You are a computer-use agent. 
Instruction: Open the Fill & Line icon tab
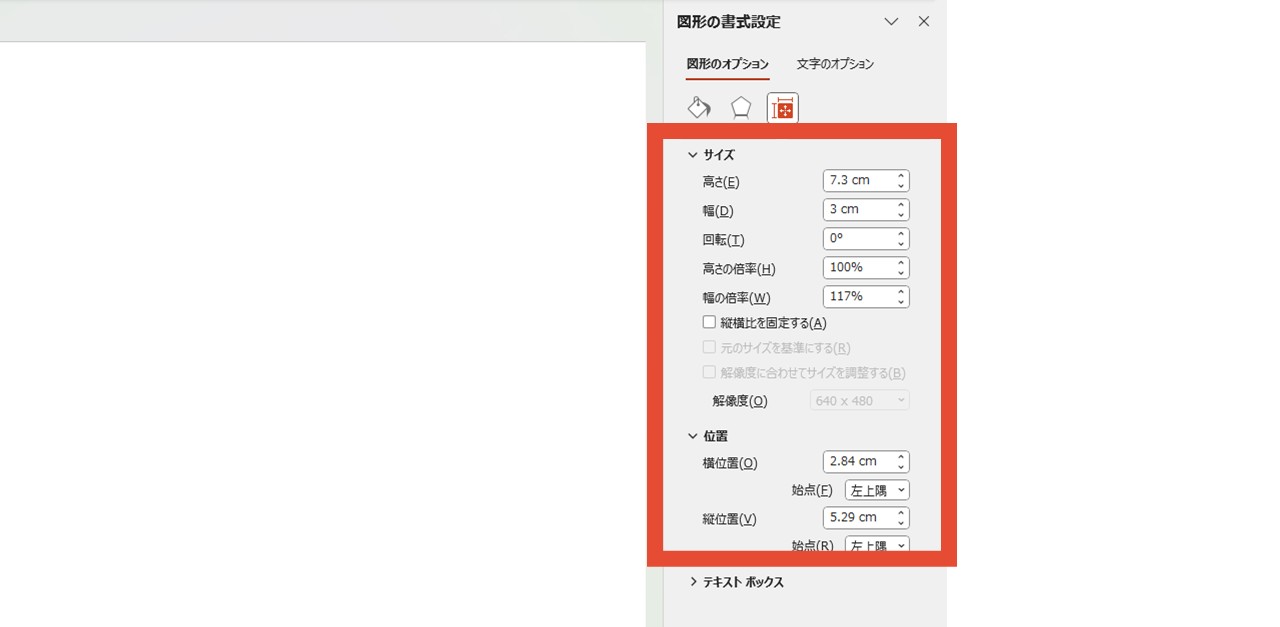coord(699,107)
